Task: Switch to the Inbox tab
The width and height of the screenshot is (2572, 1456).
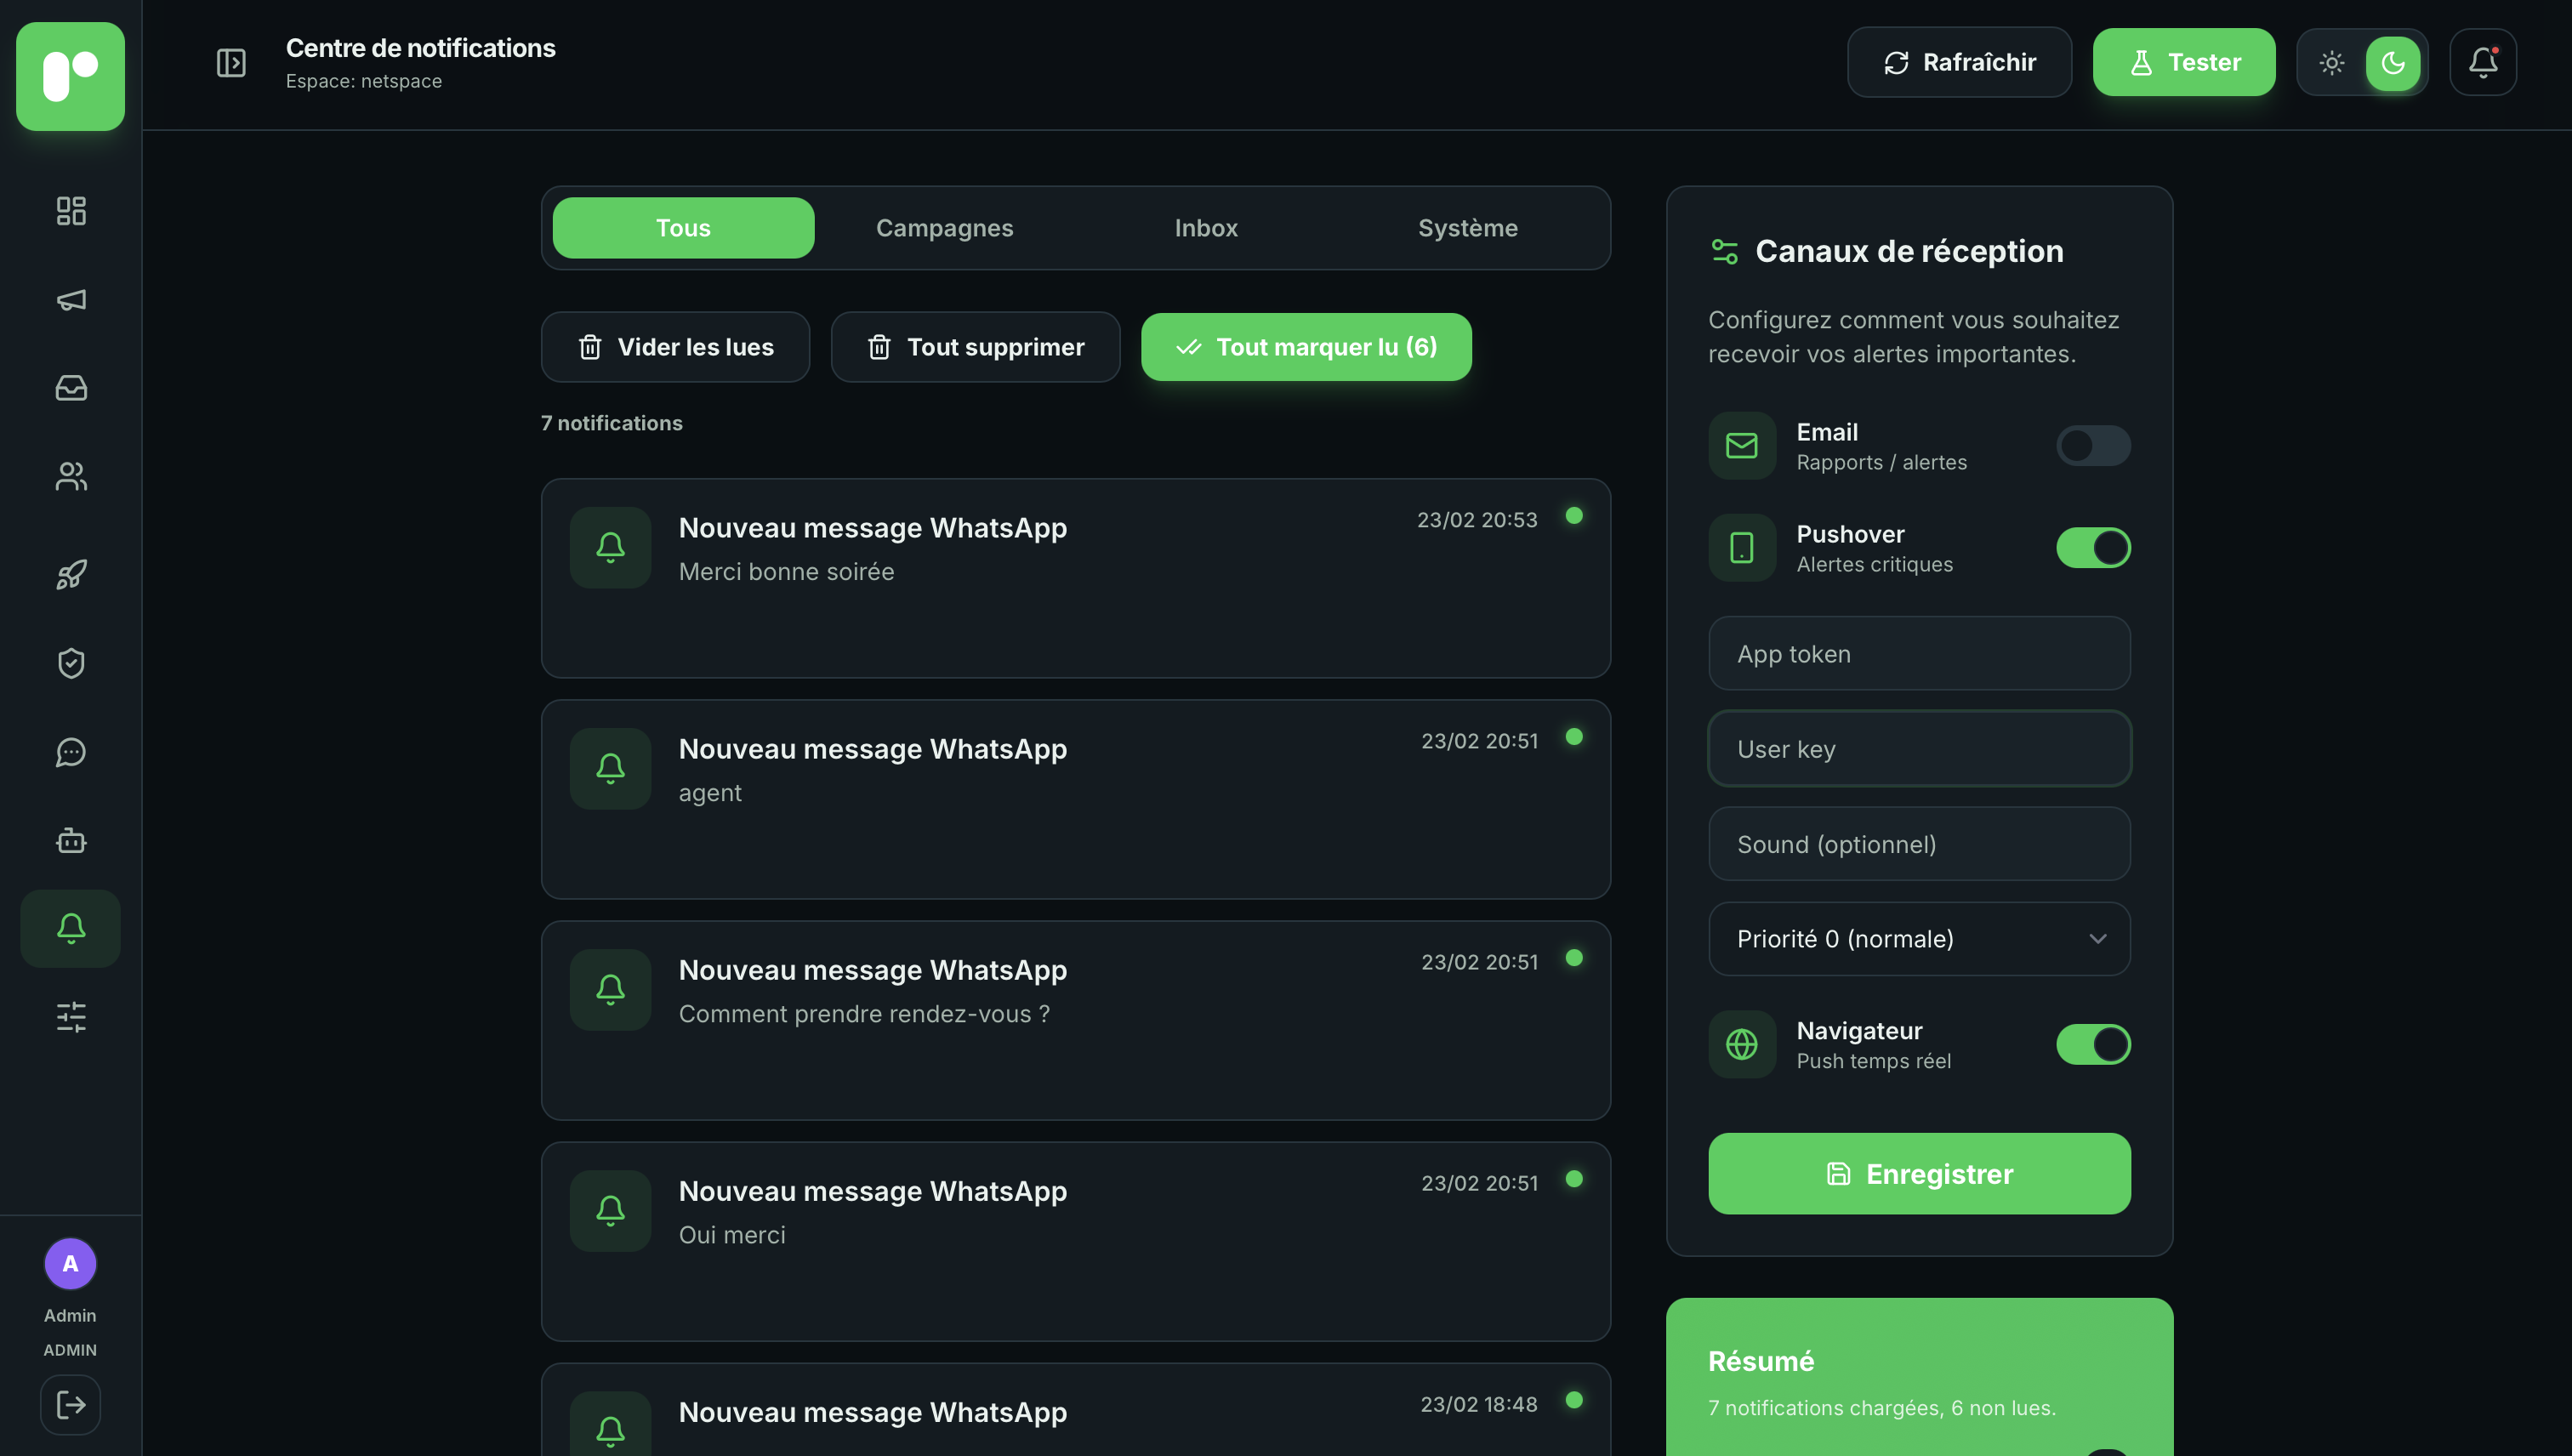Action: pyautogui.click(x=1206, y=228)
